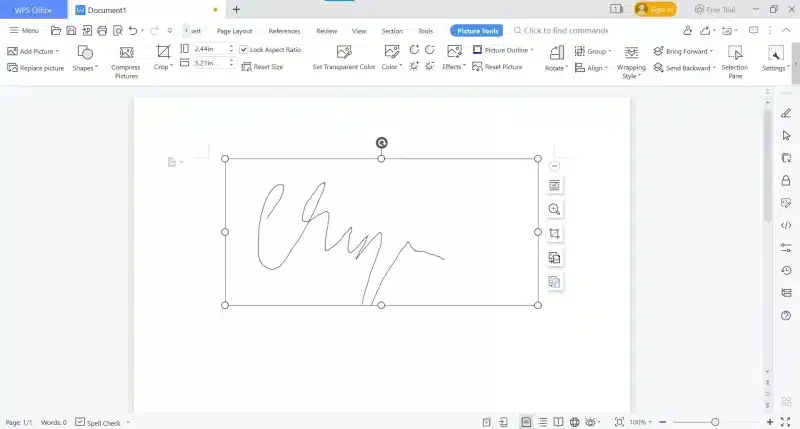Open the Align dropdown
This screenshot has width=800, height=429.
591,68
